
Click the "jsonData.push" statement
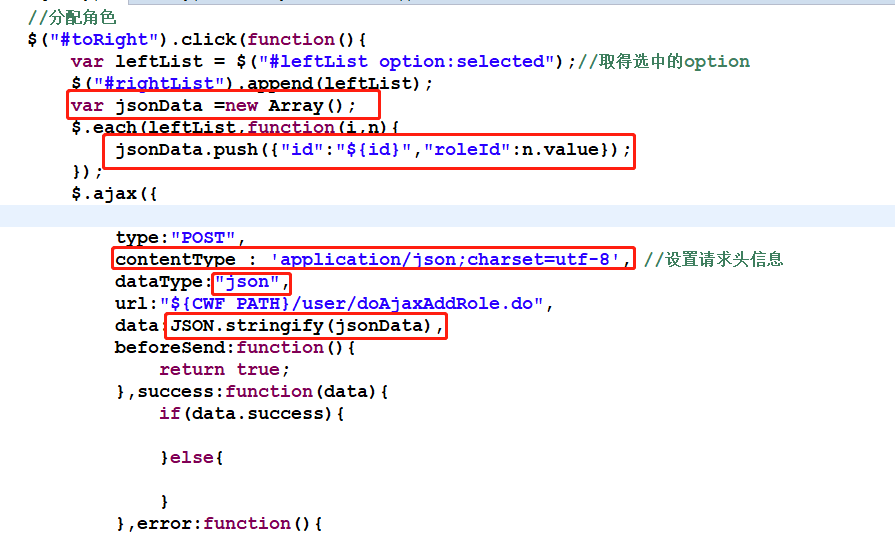pos(370,150)
